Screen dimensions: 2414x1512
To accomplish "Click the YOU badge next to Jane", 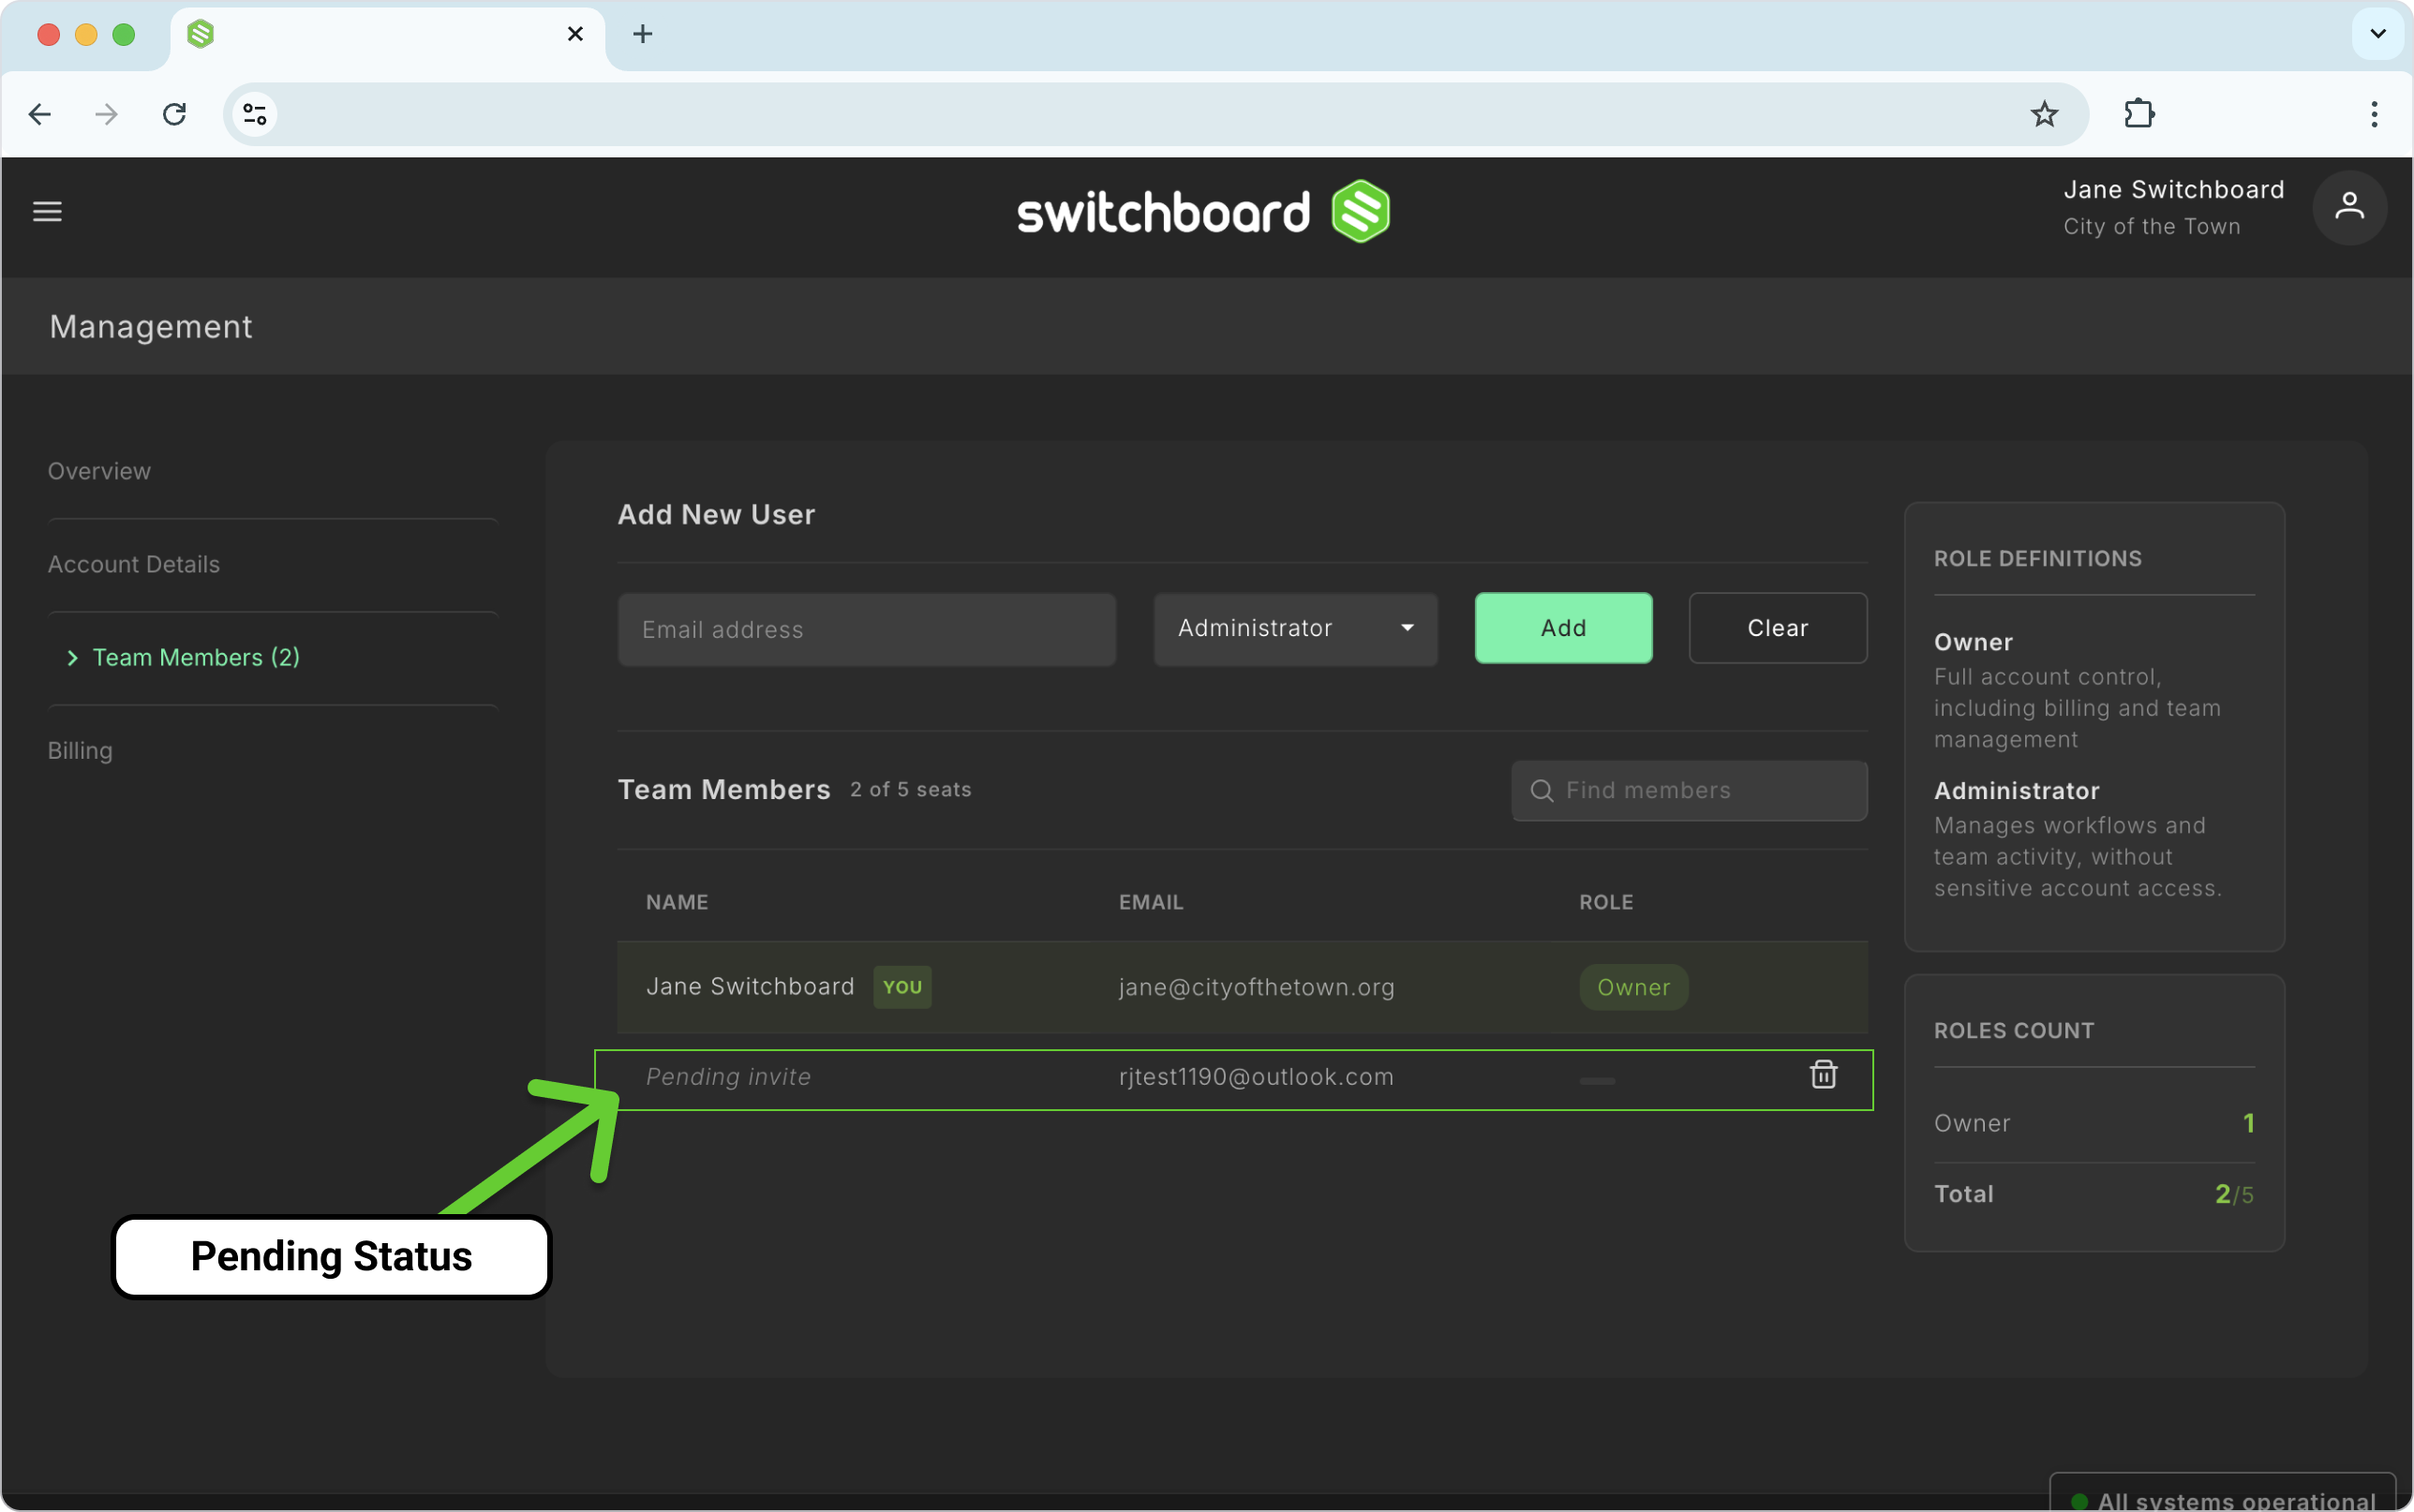I will point(902,987).
